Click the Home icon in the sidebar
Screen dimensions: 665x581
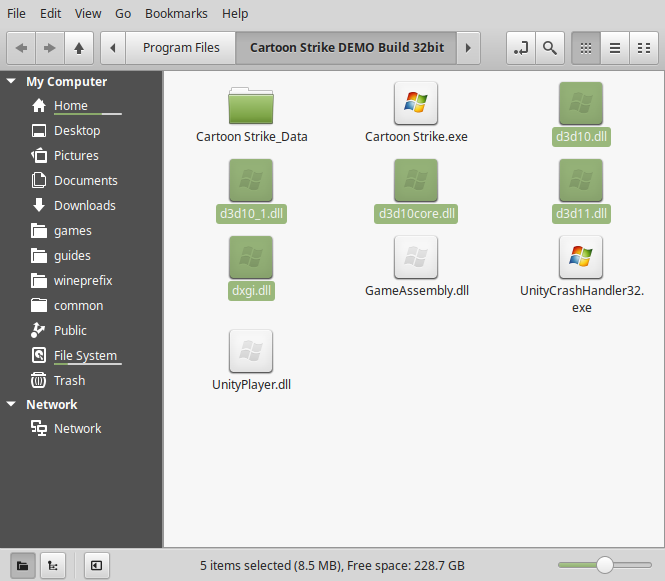39,106
